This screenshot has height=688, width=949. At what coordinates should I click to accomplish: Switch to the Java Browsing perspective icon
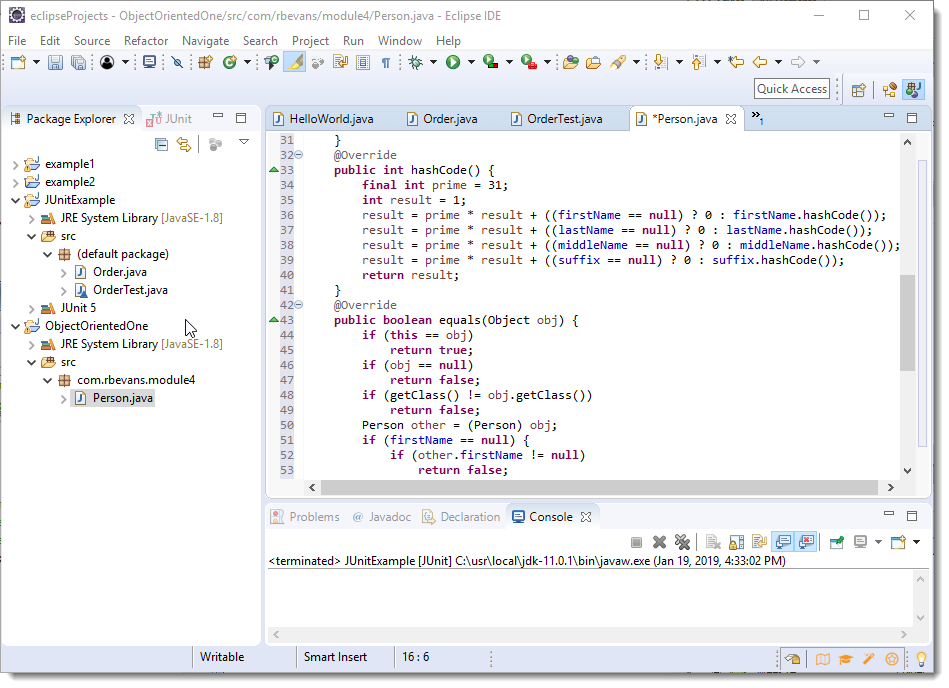pyautogui.click(x=890, y=90)
